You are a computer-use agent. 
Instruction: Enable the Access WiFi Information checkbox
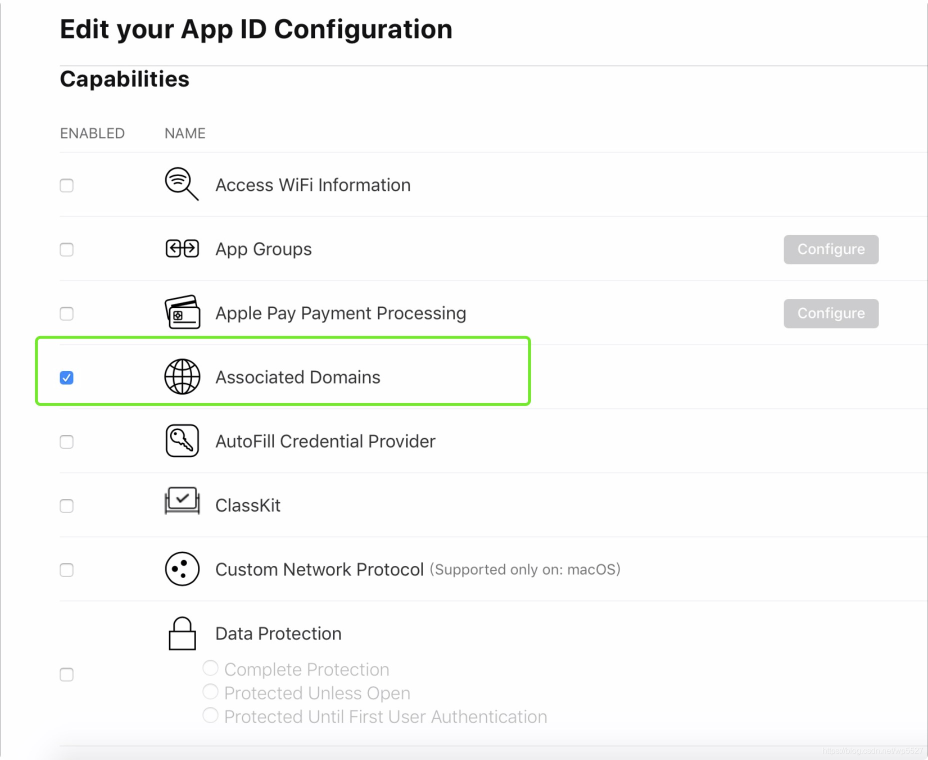click(67, 185)
